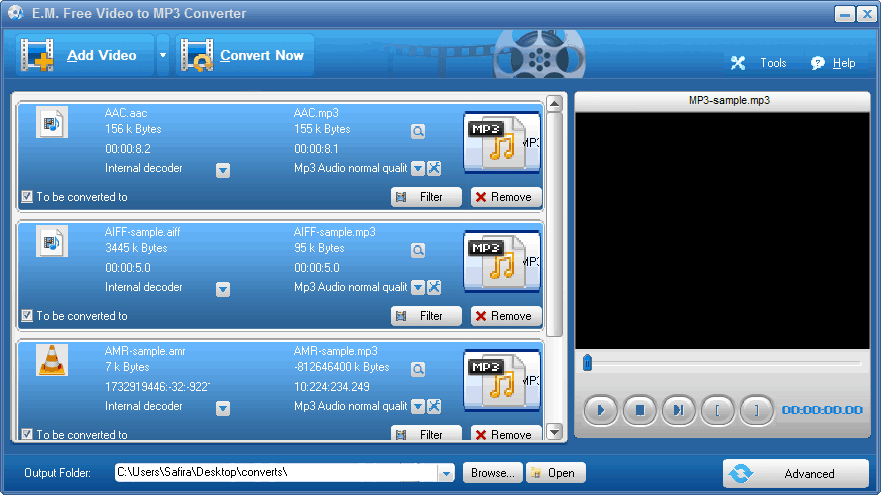The width and height of the screenshot is (881, 495).
Task: Open profile settings tool icon for AMR-sample.mp3
Action: pos(434,406)
